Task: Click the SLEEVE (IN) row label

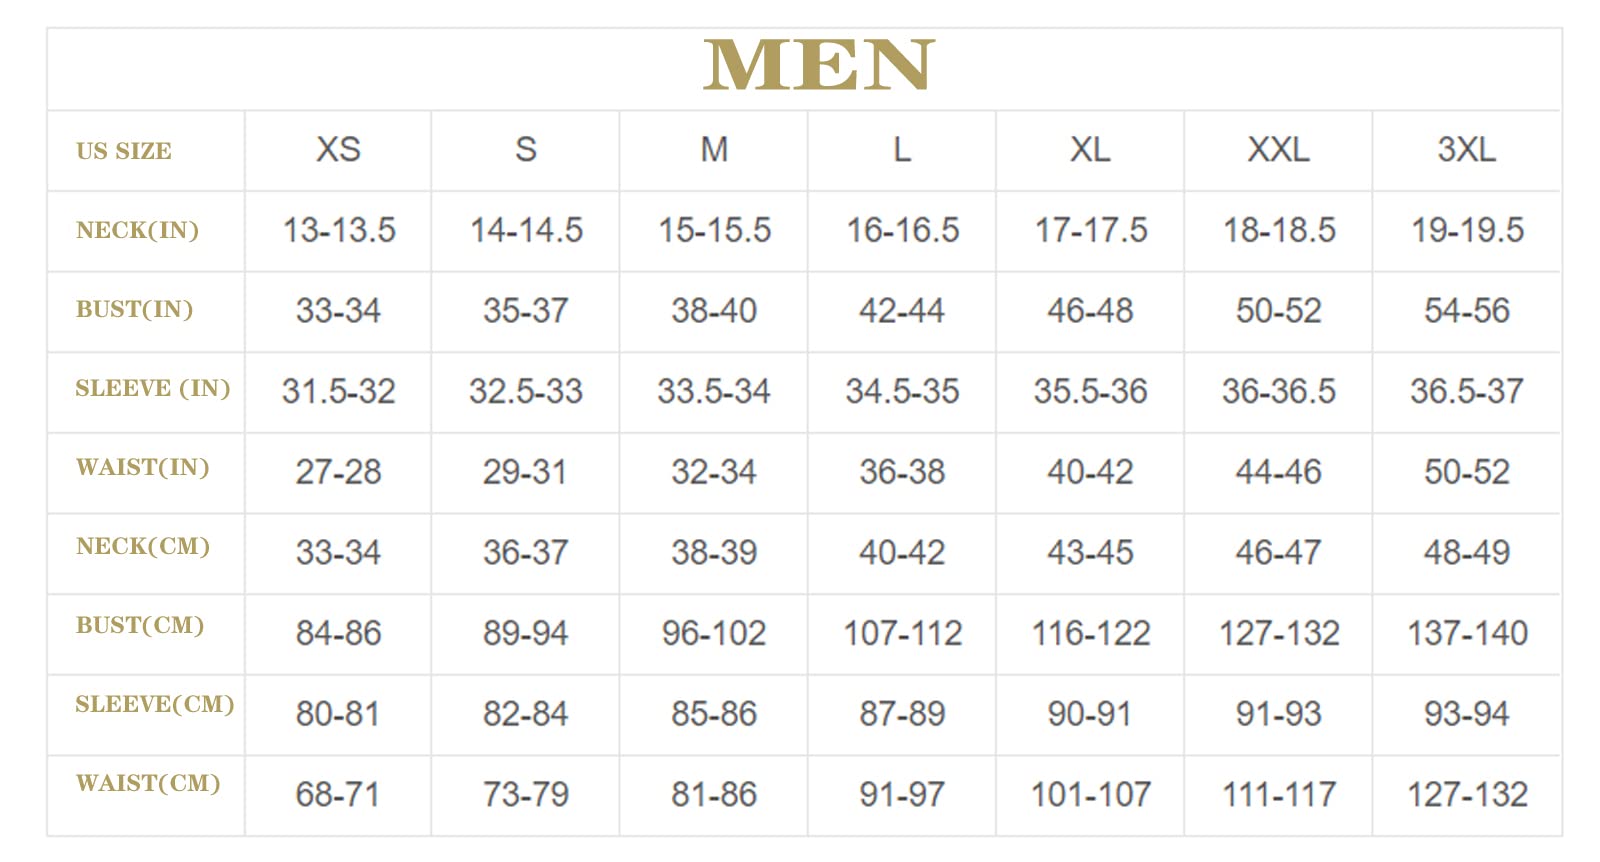Action: point(153,388)
